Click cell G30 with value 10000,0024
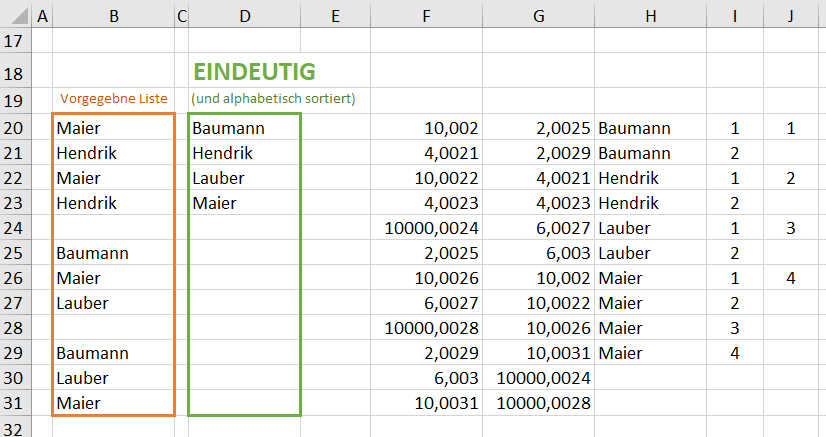Screen dimensions: 826x437 pos(538,378)
